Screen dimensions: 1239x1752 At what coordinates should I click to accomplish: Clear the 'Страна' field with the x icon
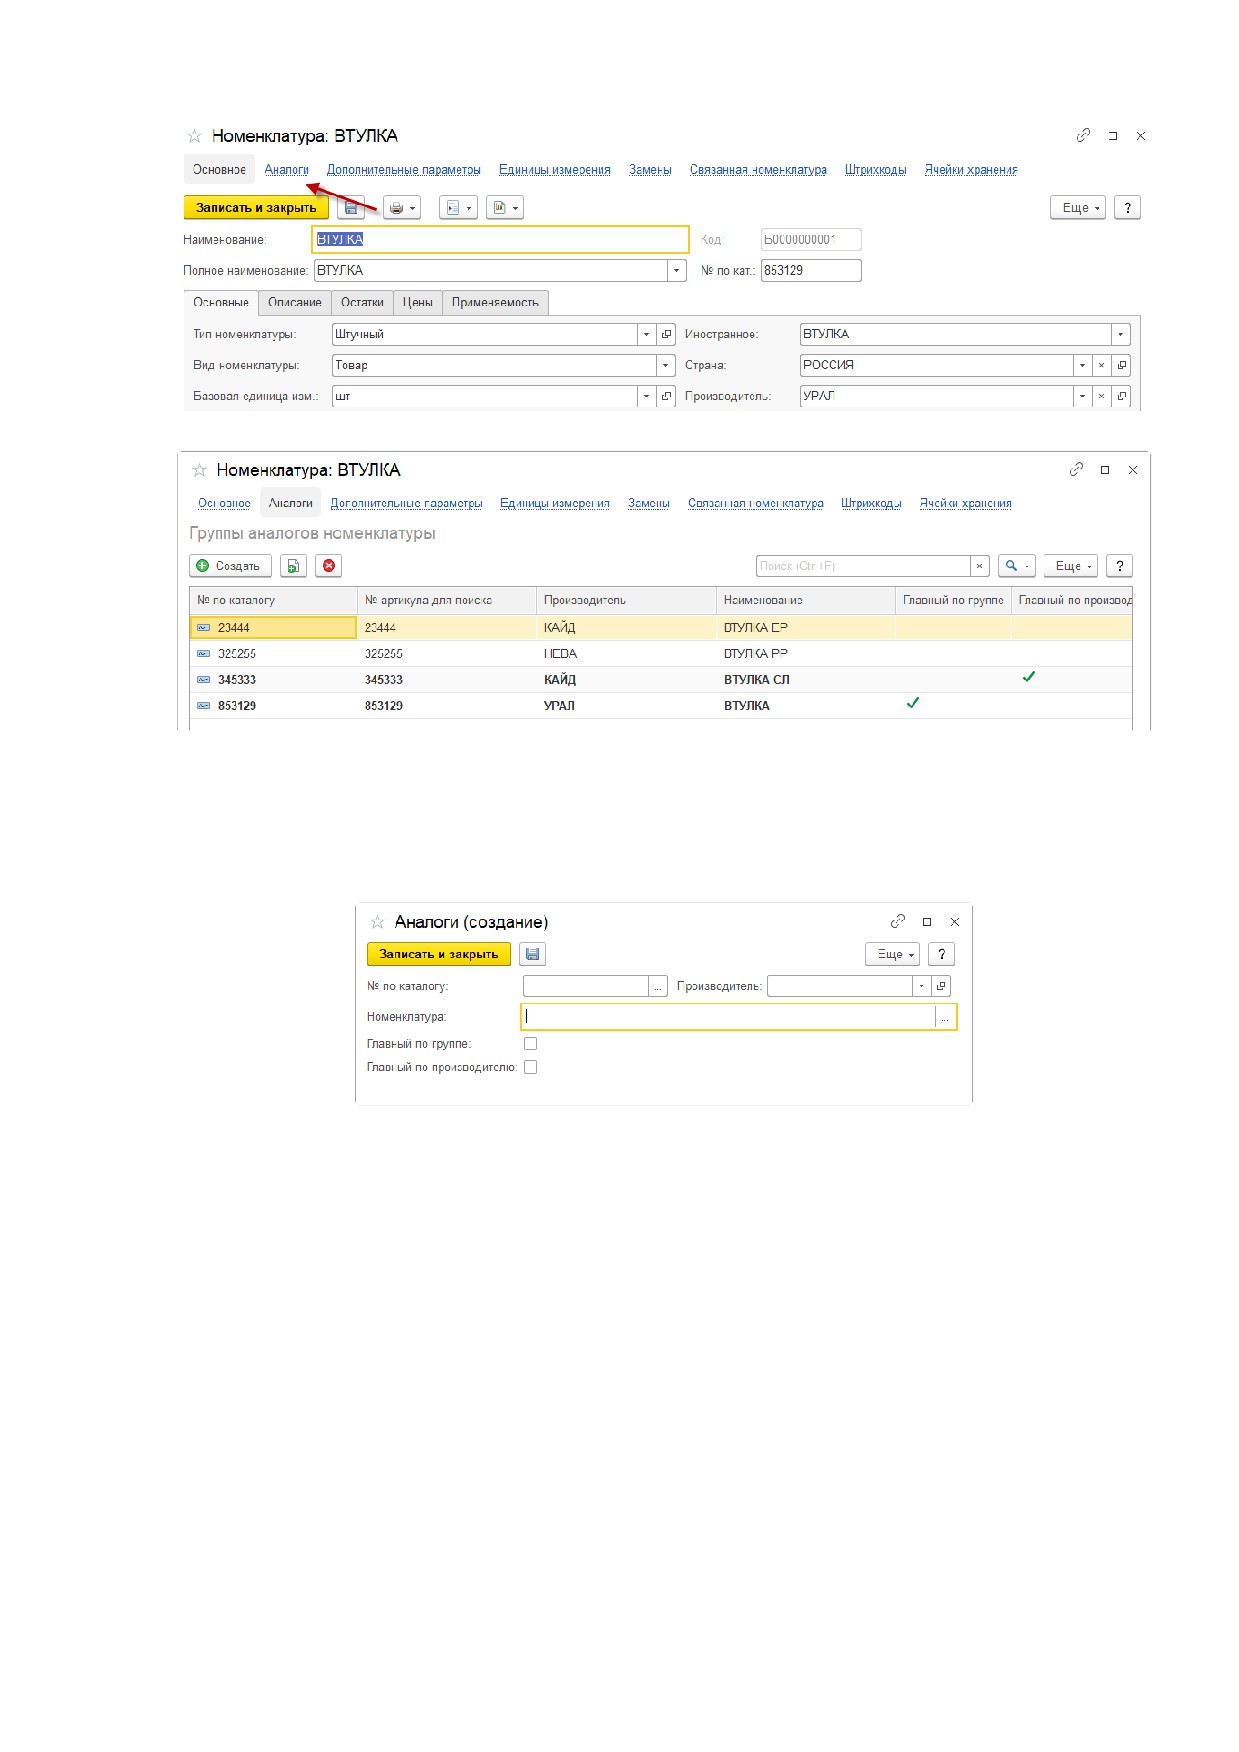[1101, 365]
